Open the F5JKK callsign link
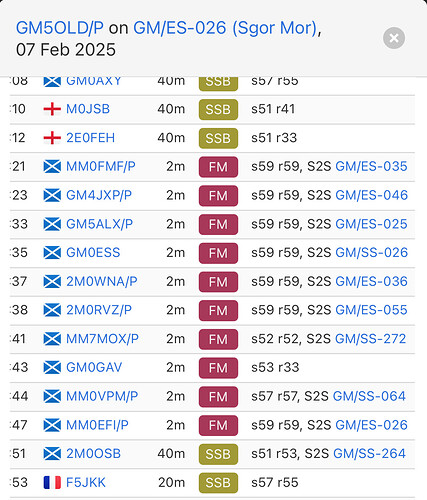The height and width of the screenshot is (500, 427). click(86, 482)
